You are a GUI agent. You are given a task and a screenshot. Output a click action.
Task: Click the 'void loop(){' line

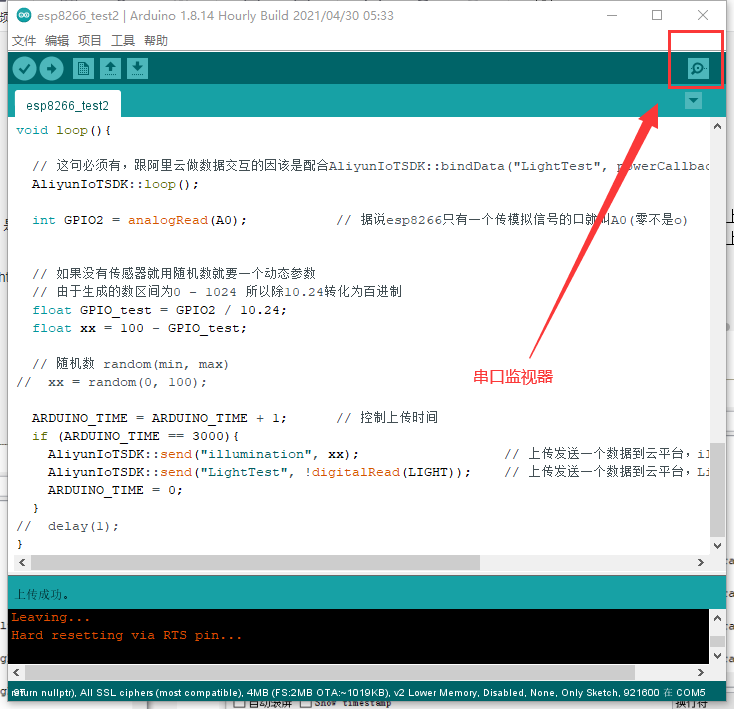click(63, 130)
